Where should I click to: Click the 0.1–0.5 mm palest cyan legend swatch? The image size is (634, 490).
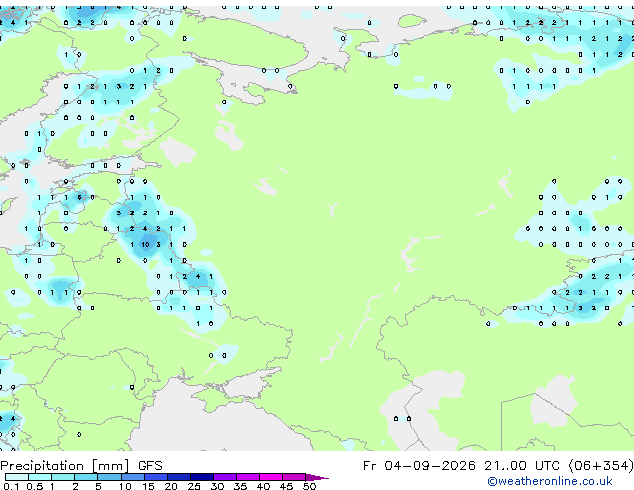(17, 477)
